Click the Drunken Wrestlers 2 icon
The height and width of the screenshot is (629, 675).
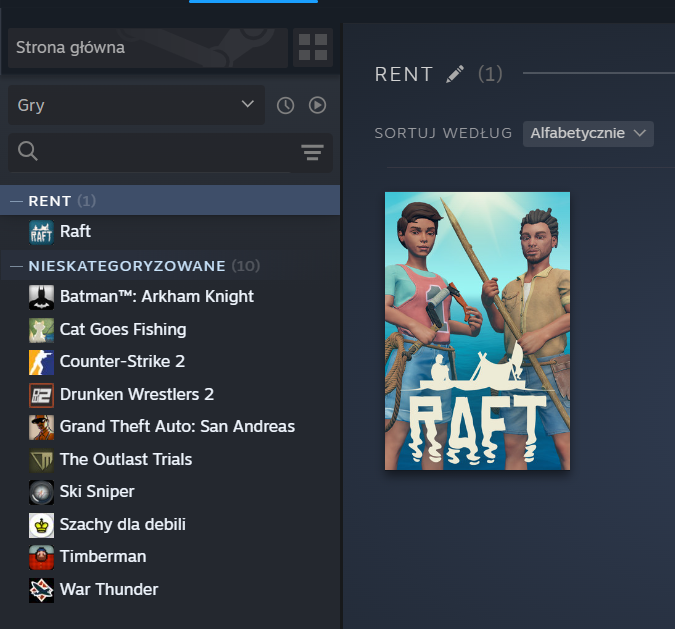(x=41, y=395)
